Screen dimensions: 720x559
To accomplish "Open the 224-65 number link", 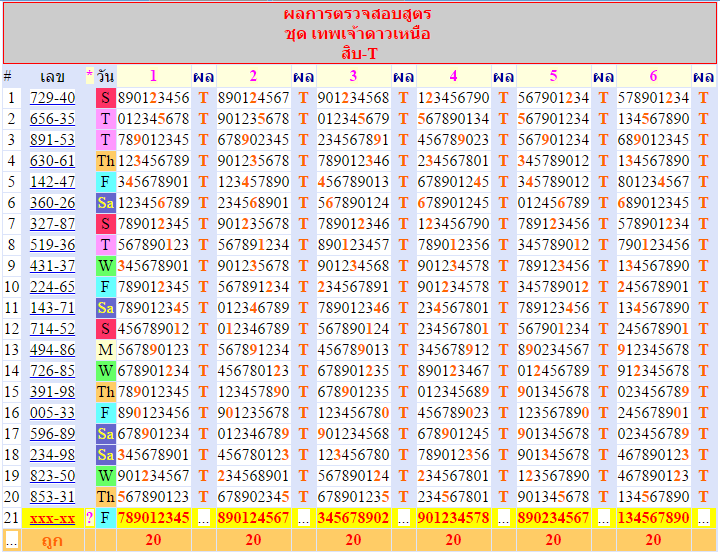I will click(x=52, y=287).
